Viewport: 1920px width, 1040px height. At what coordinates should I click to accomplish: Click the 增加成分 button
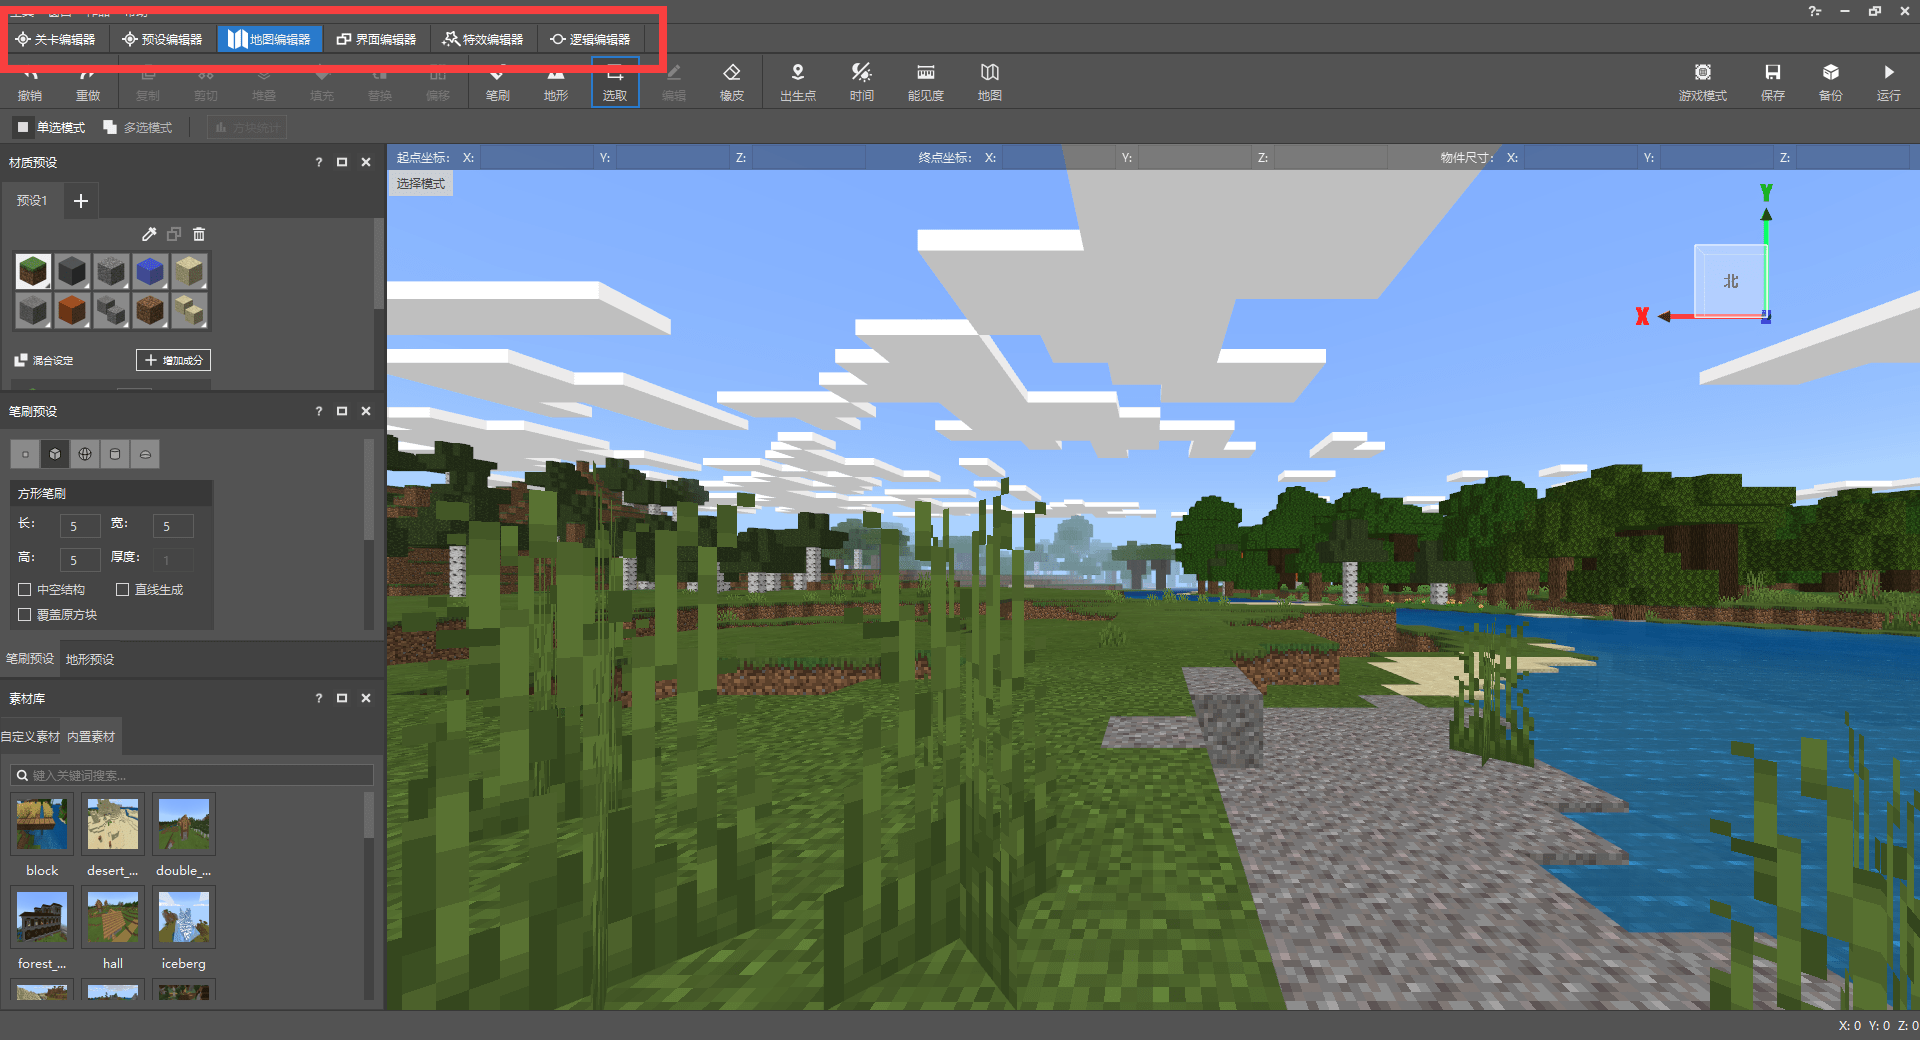click(173, 360)
